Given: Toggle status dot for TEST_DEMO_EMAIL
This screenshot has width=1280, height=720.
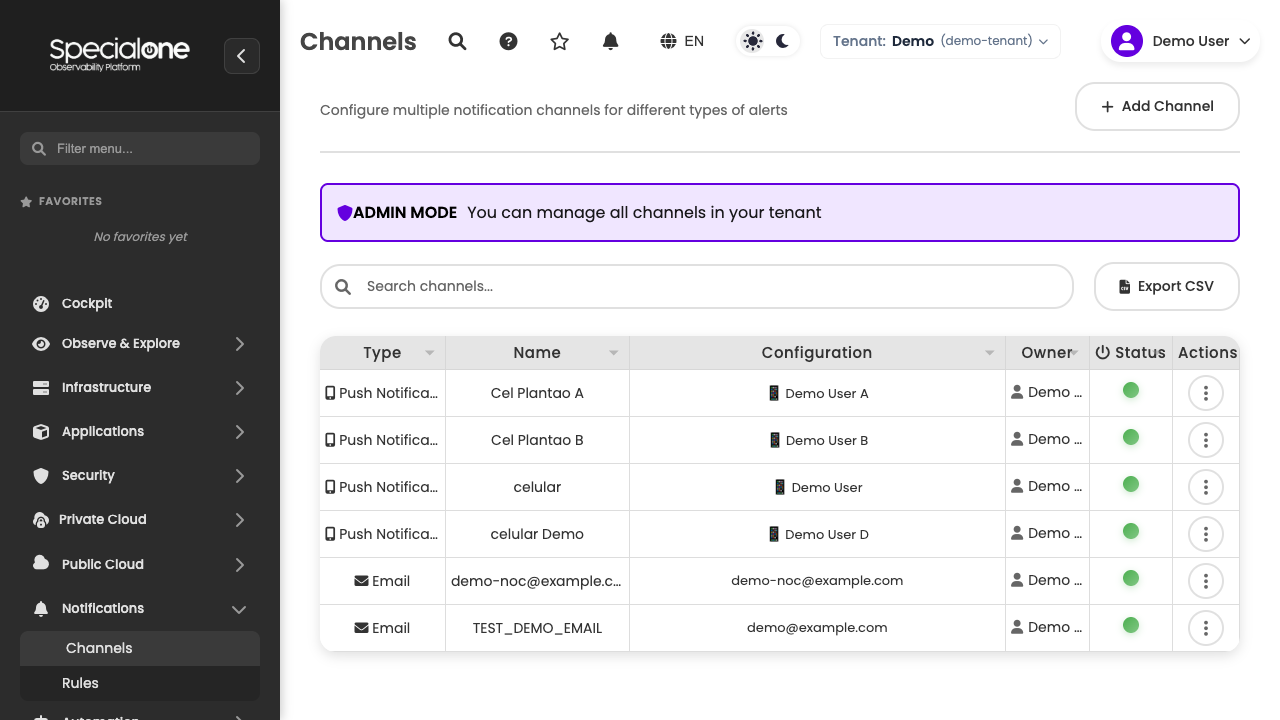Looking at the screenshot, I should point(1131,625).
